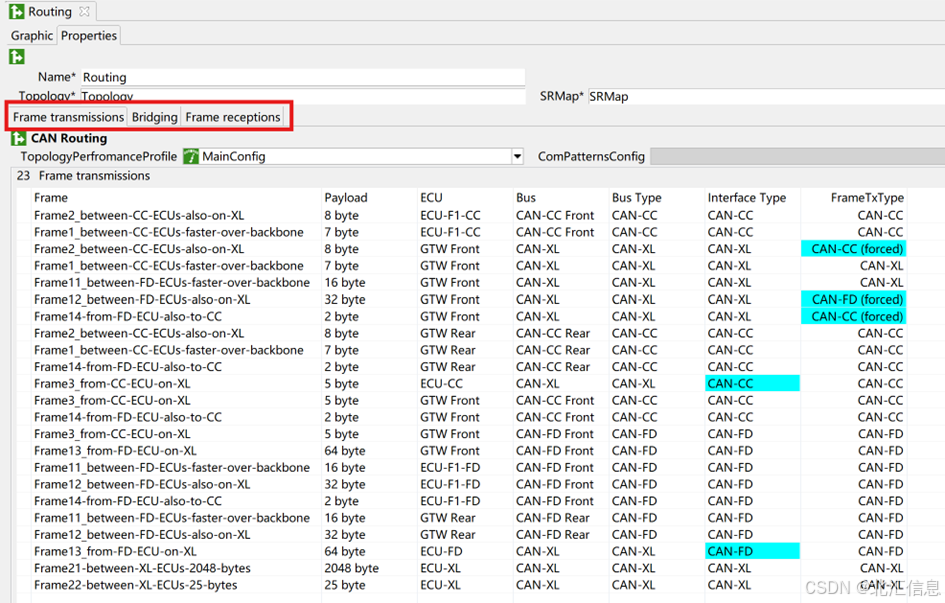Select highlighted CAN-FD Interface Type cell
945x603 pixels.
click(752, 551)
